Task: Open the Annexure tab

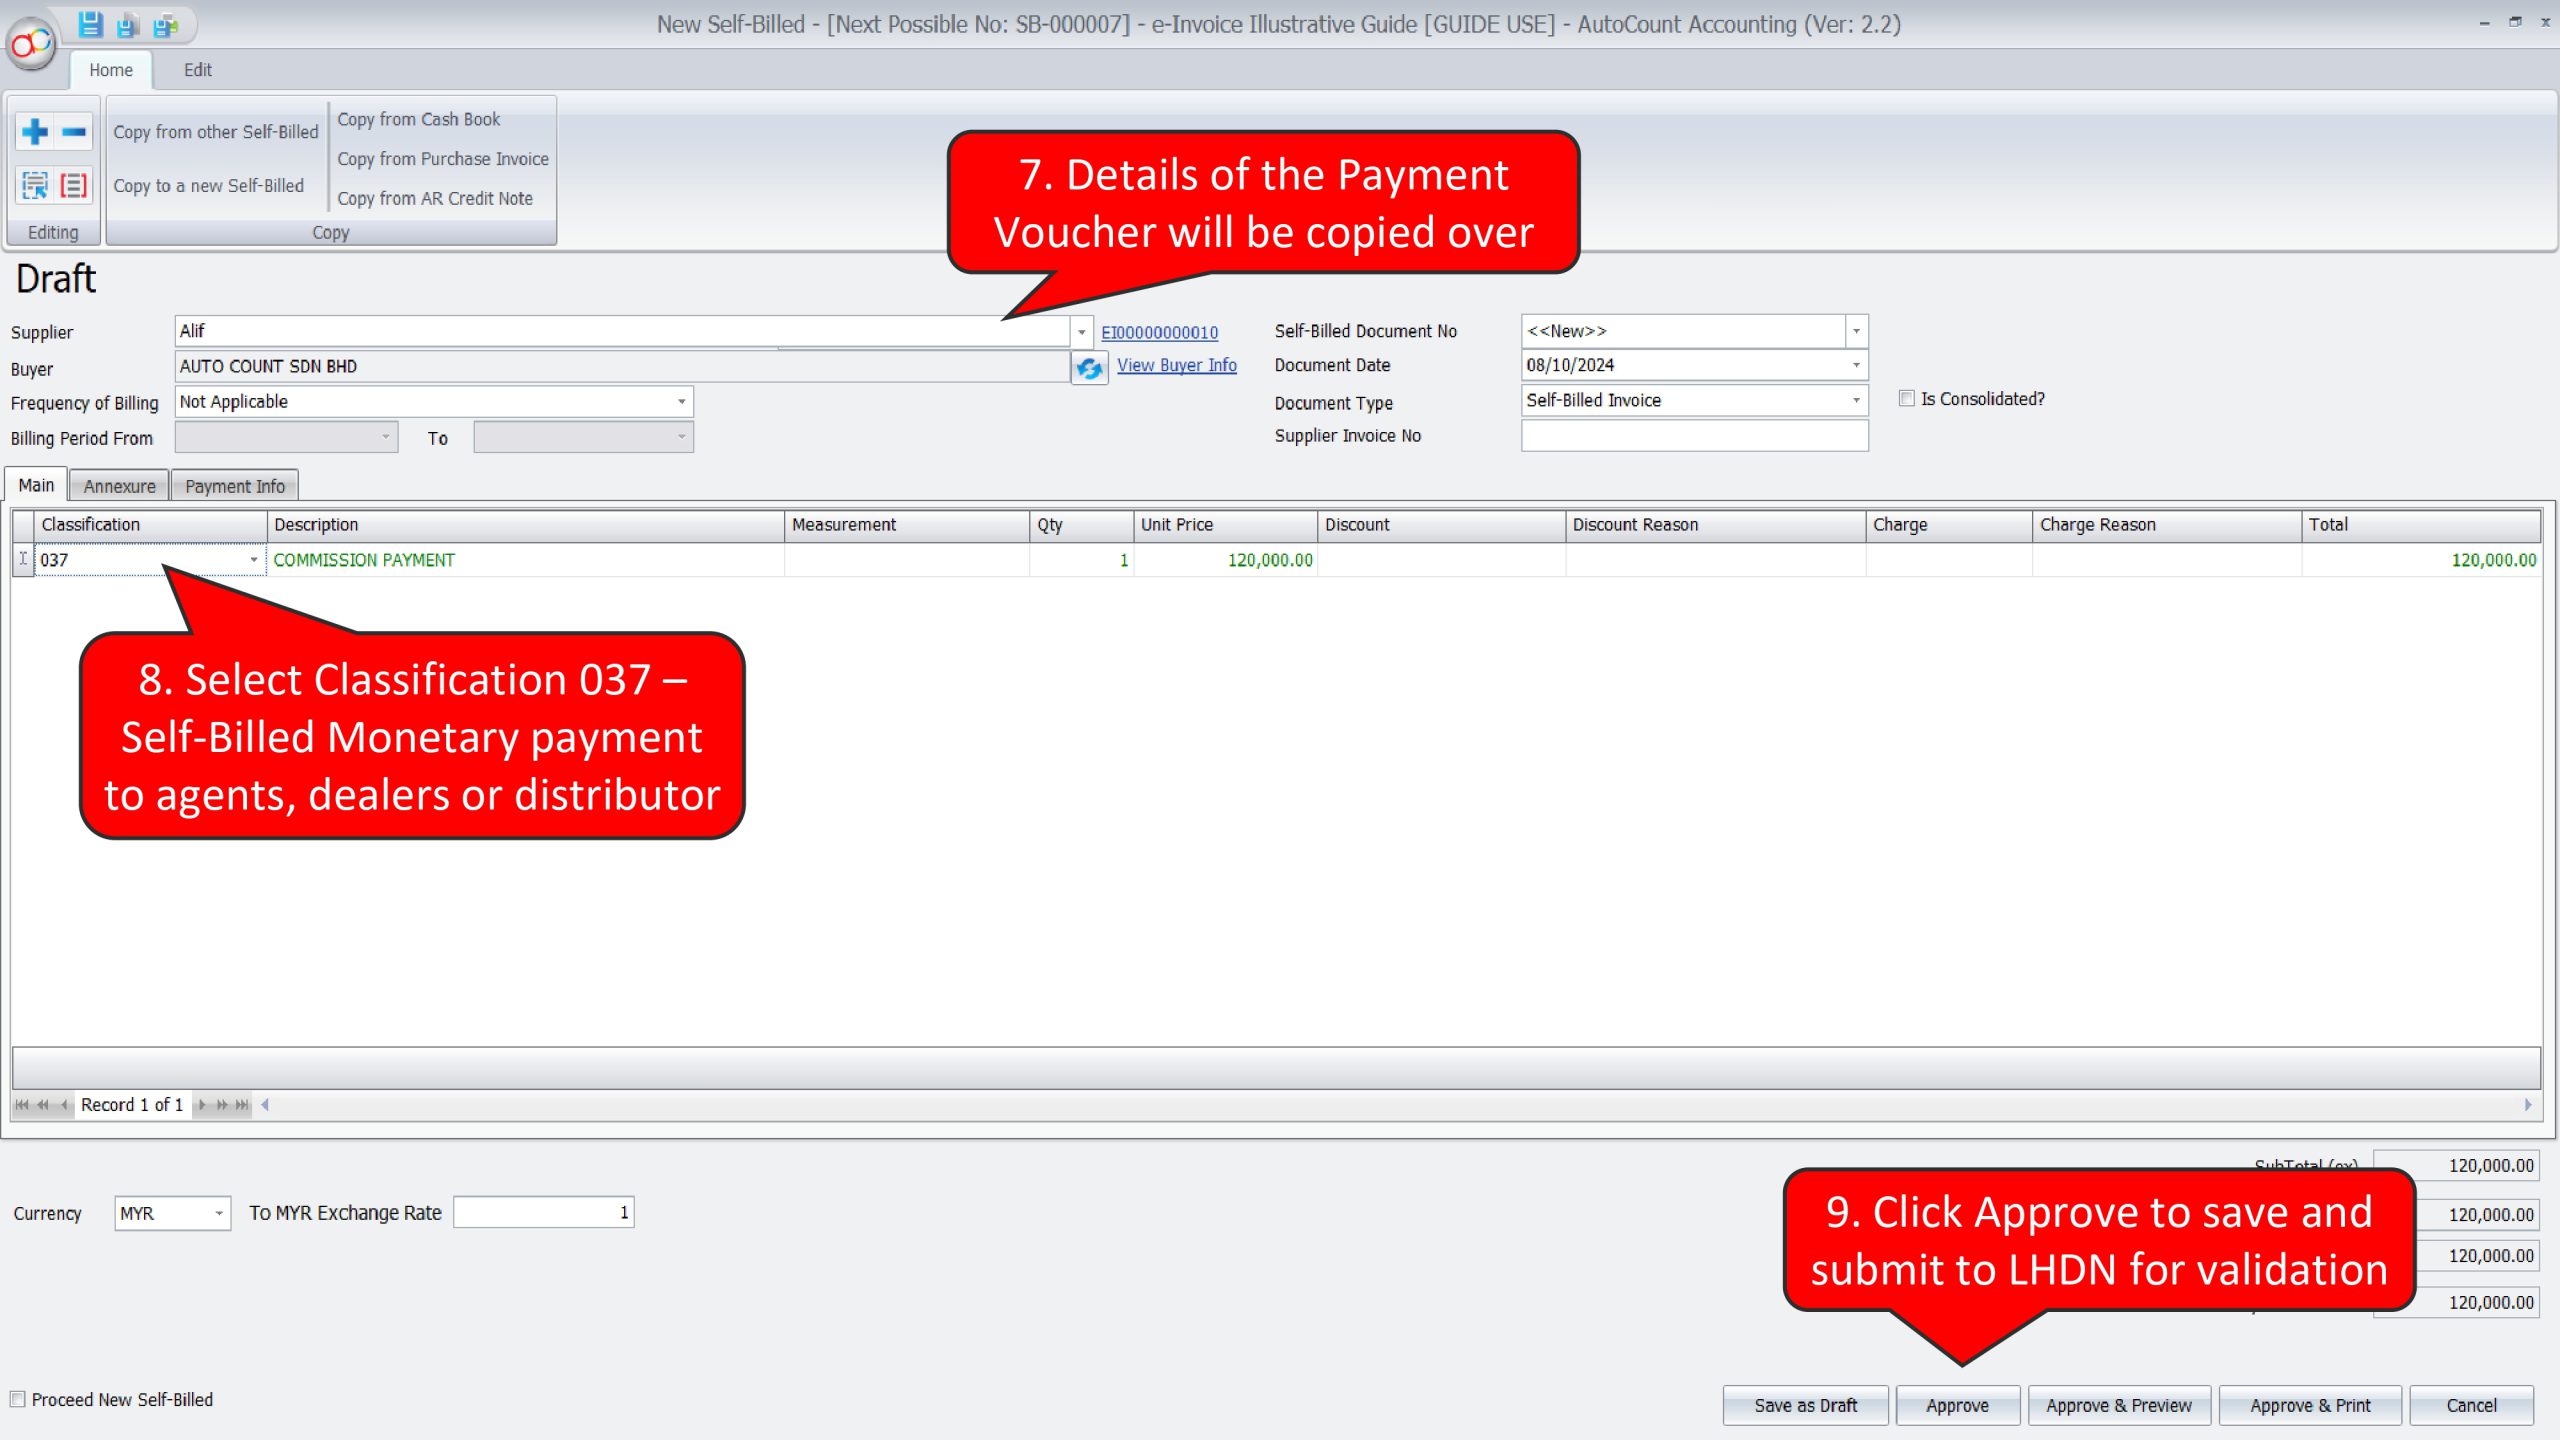Action: pyautogui.click(x=119, y=486)
